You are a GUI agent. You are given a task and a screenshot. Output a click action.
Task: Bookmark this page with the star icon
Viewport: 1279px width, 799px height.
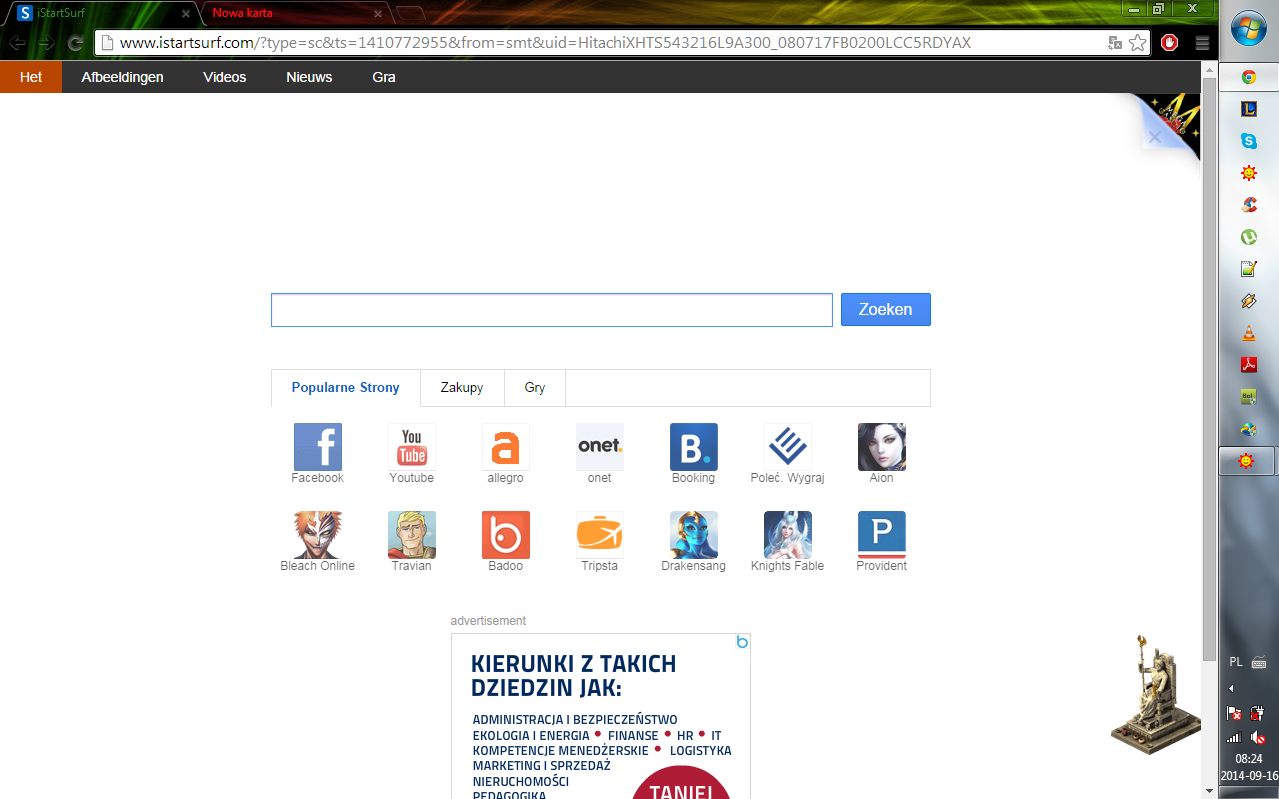click(x=1137, y=43)
